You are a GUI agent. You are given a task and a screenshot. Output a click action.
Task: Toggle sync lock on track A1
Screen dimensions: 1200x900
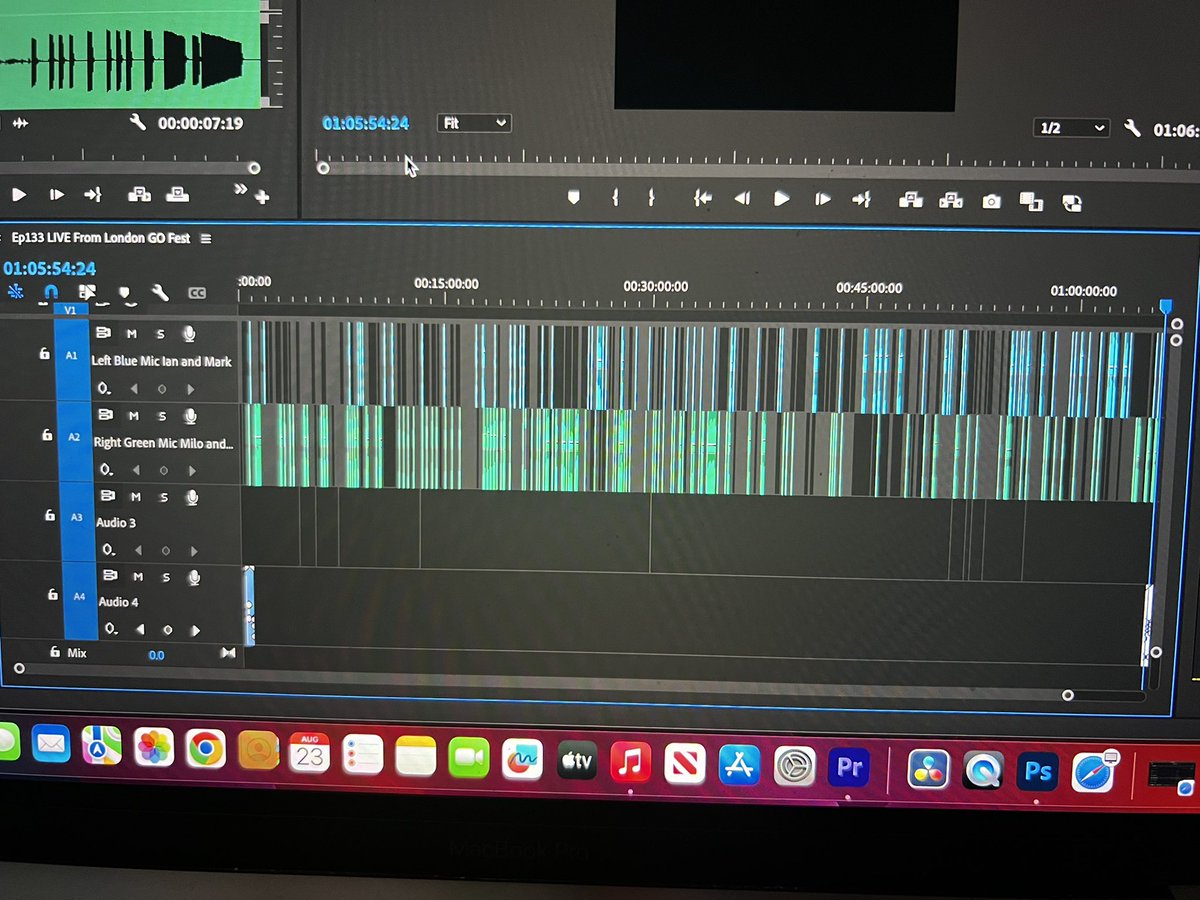[103, 332]
